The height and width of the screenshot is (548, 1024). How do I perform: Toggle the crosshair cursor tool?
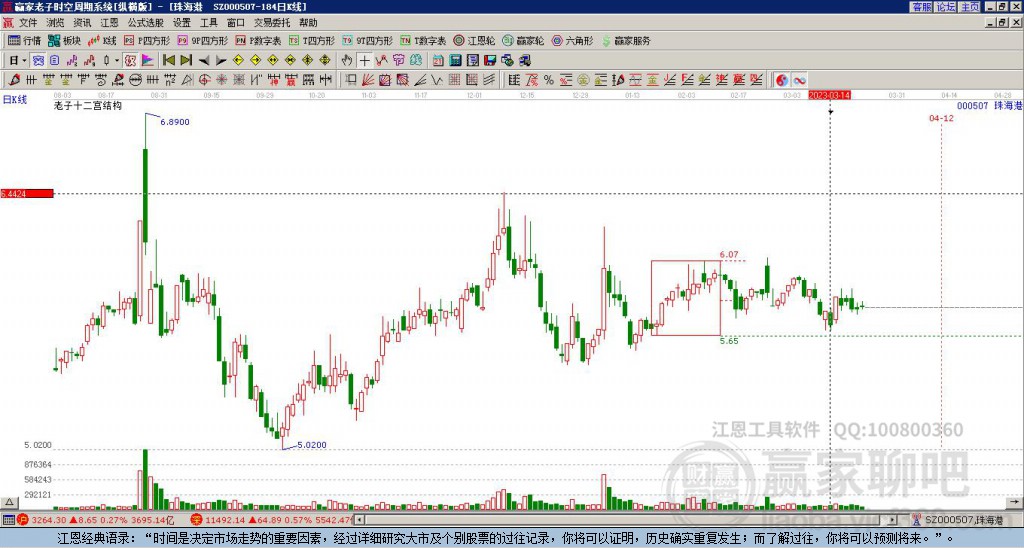[x=364, y=61]
